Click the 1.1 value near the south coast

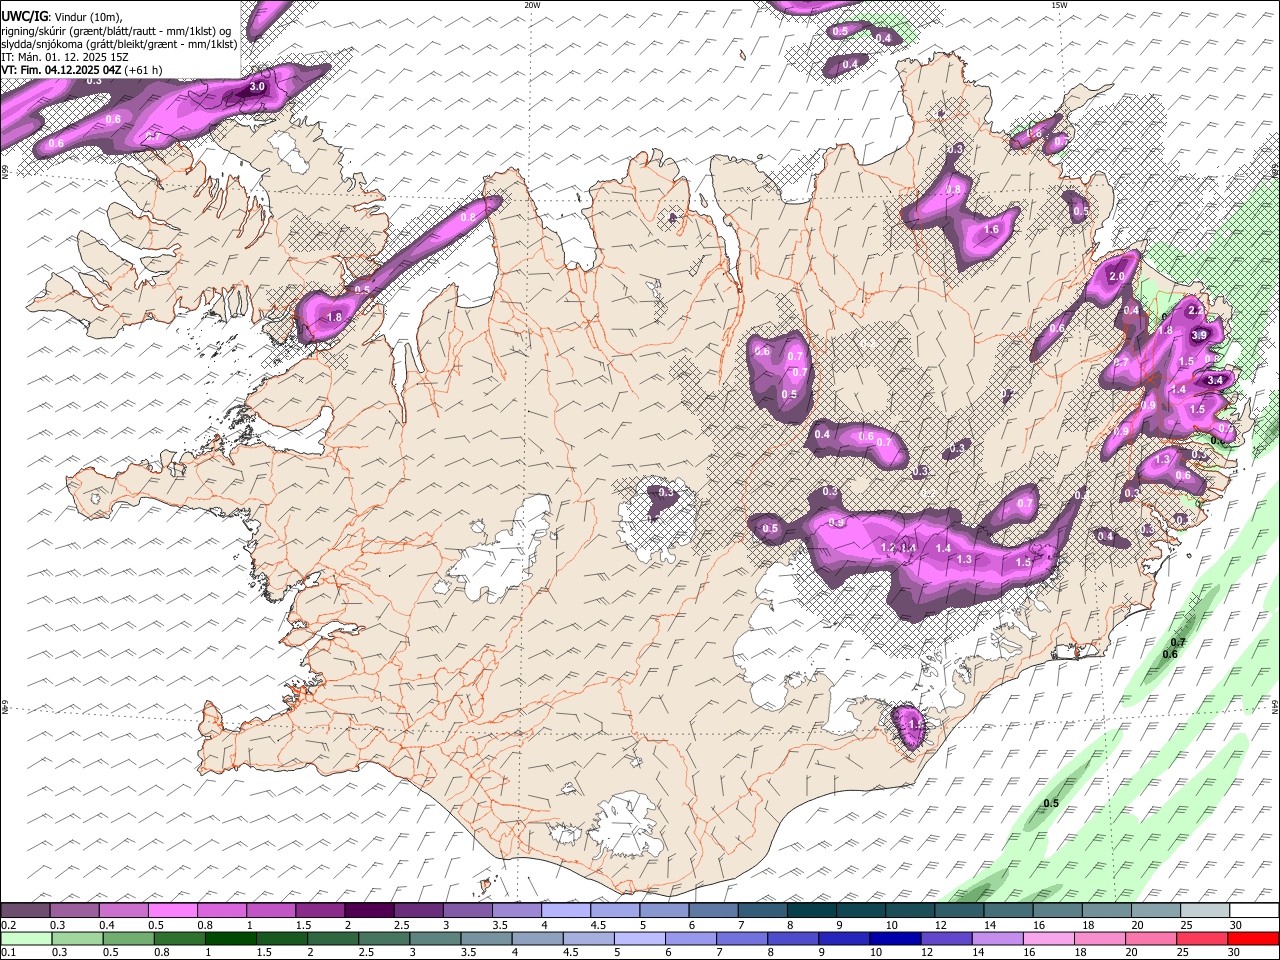click(915, 723)
